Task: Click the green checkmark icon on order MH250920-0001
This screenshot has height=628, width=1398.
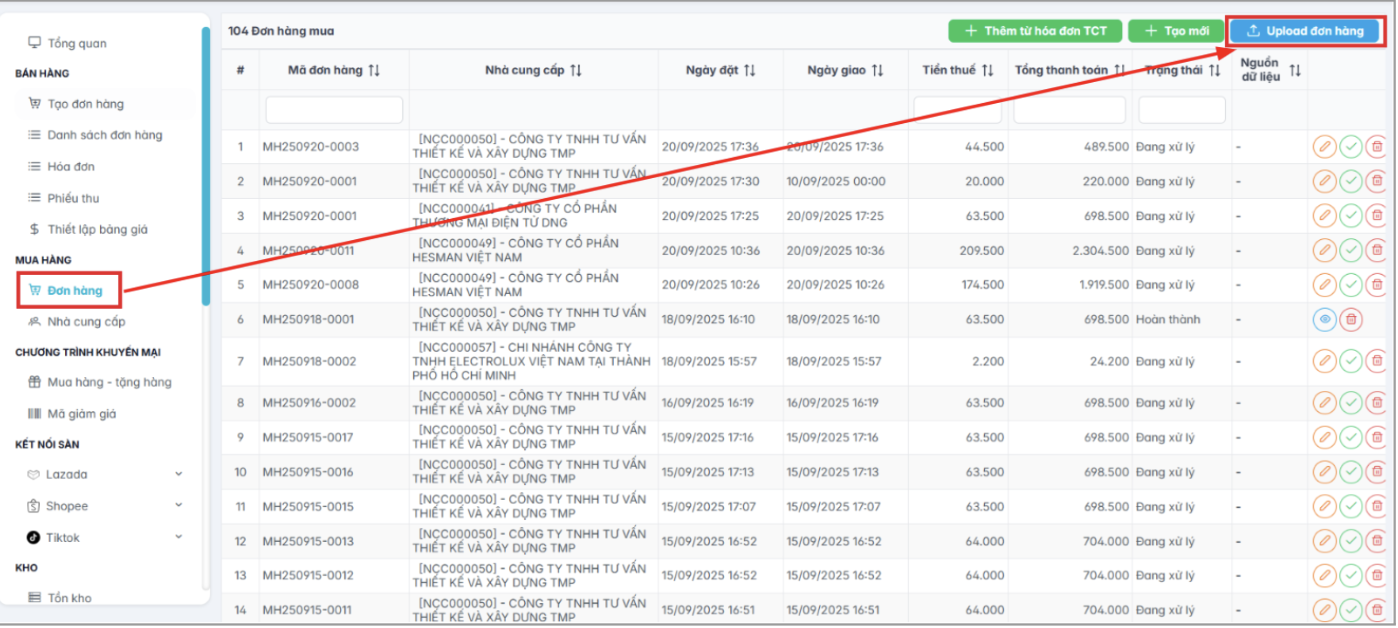Action: 1351,181
